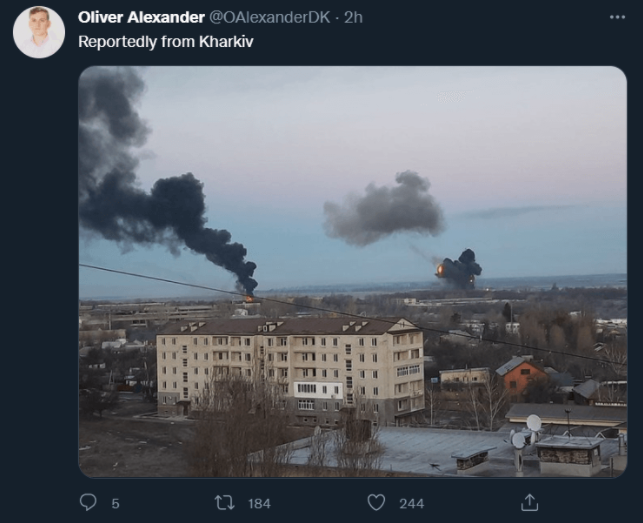View Oliver Alexander's profile picture

39,32
